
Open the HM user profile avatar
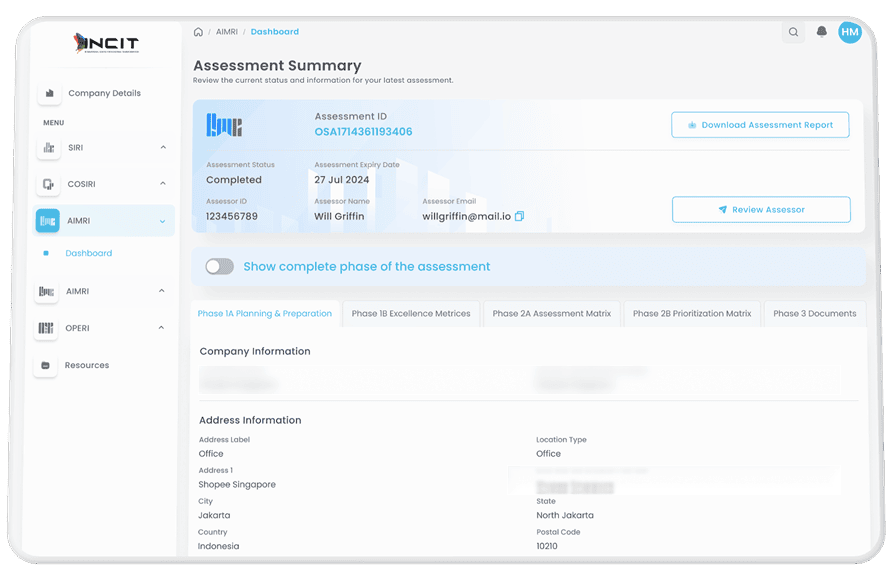[x=849, y=32]
